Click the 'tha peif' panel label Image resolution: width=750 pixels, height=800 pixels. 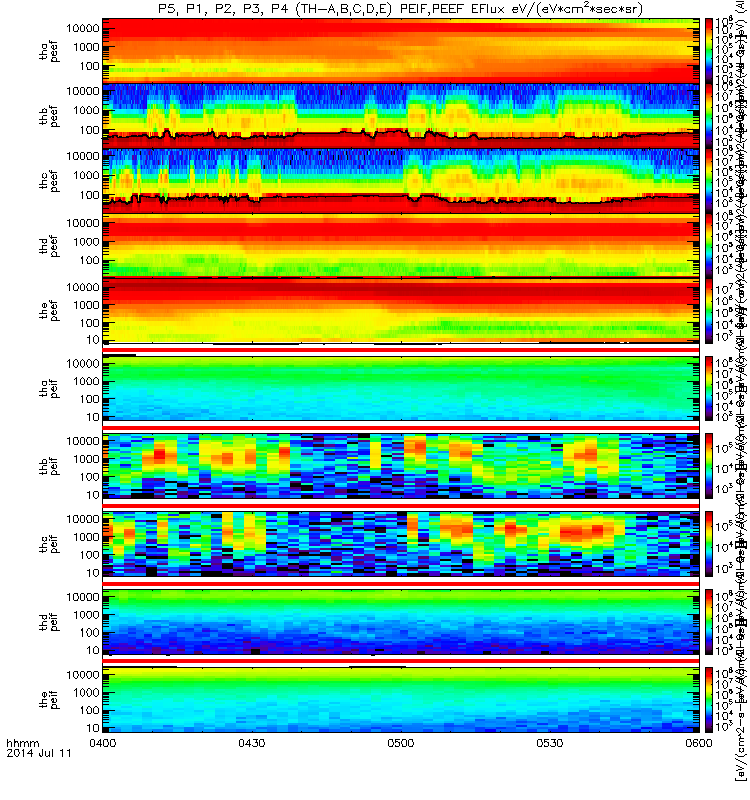(49, 388)
